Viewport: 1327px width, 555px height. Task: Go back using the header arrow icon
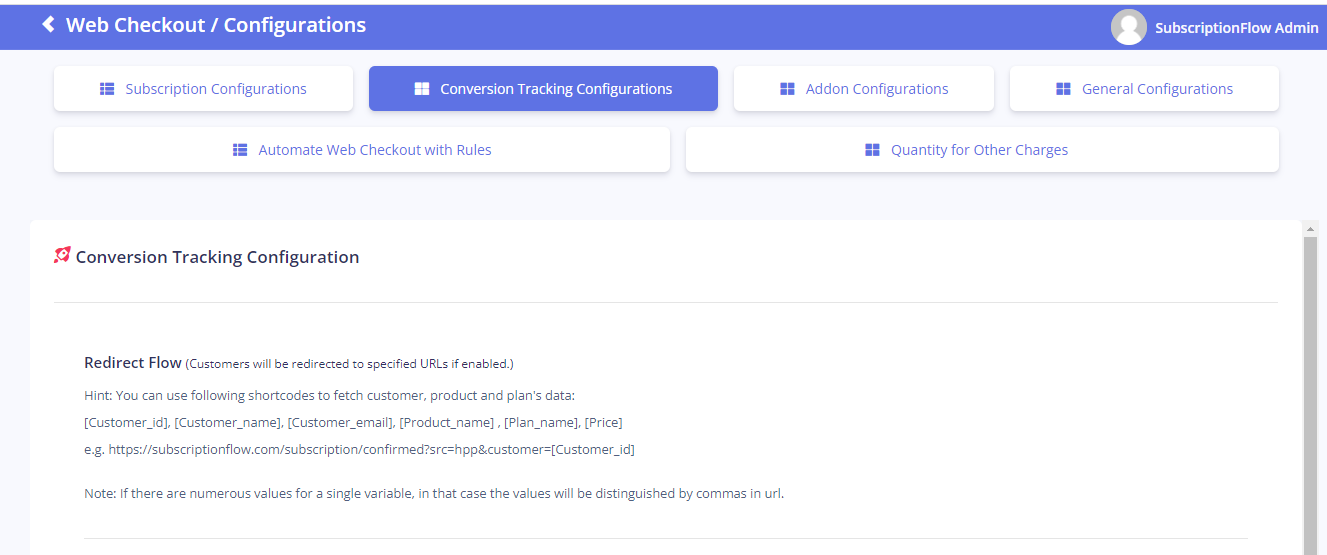pos(48,25)
